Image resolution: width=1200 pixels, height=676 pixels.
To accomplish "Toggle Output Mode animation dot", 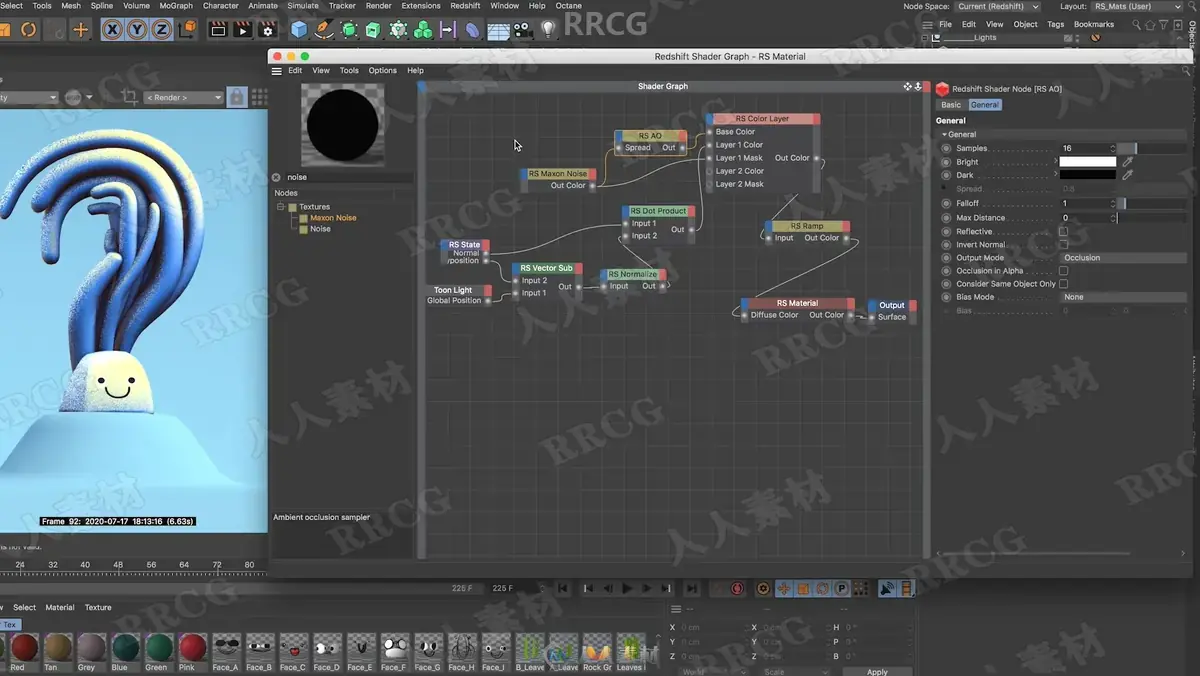I will pyautogui.click(x=946, y=257).
